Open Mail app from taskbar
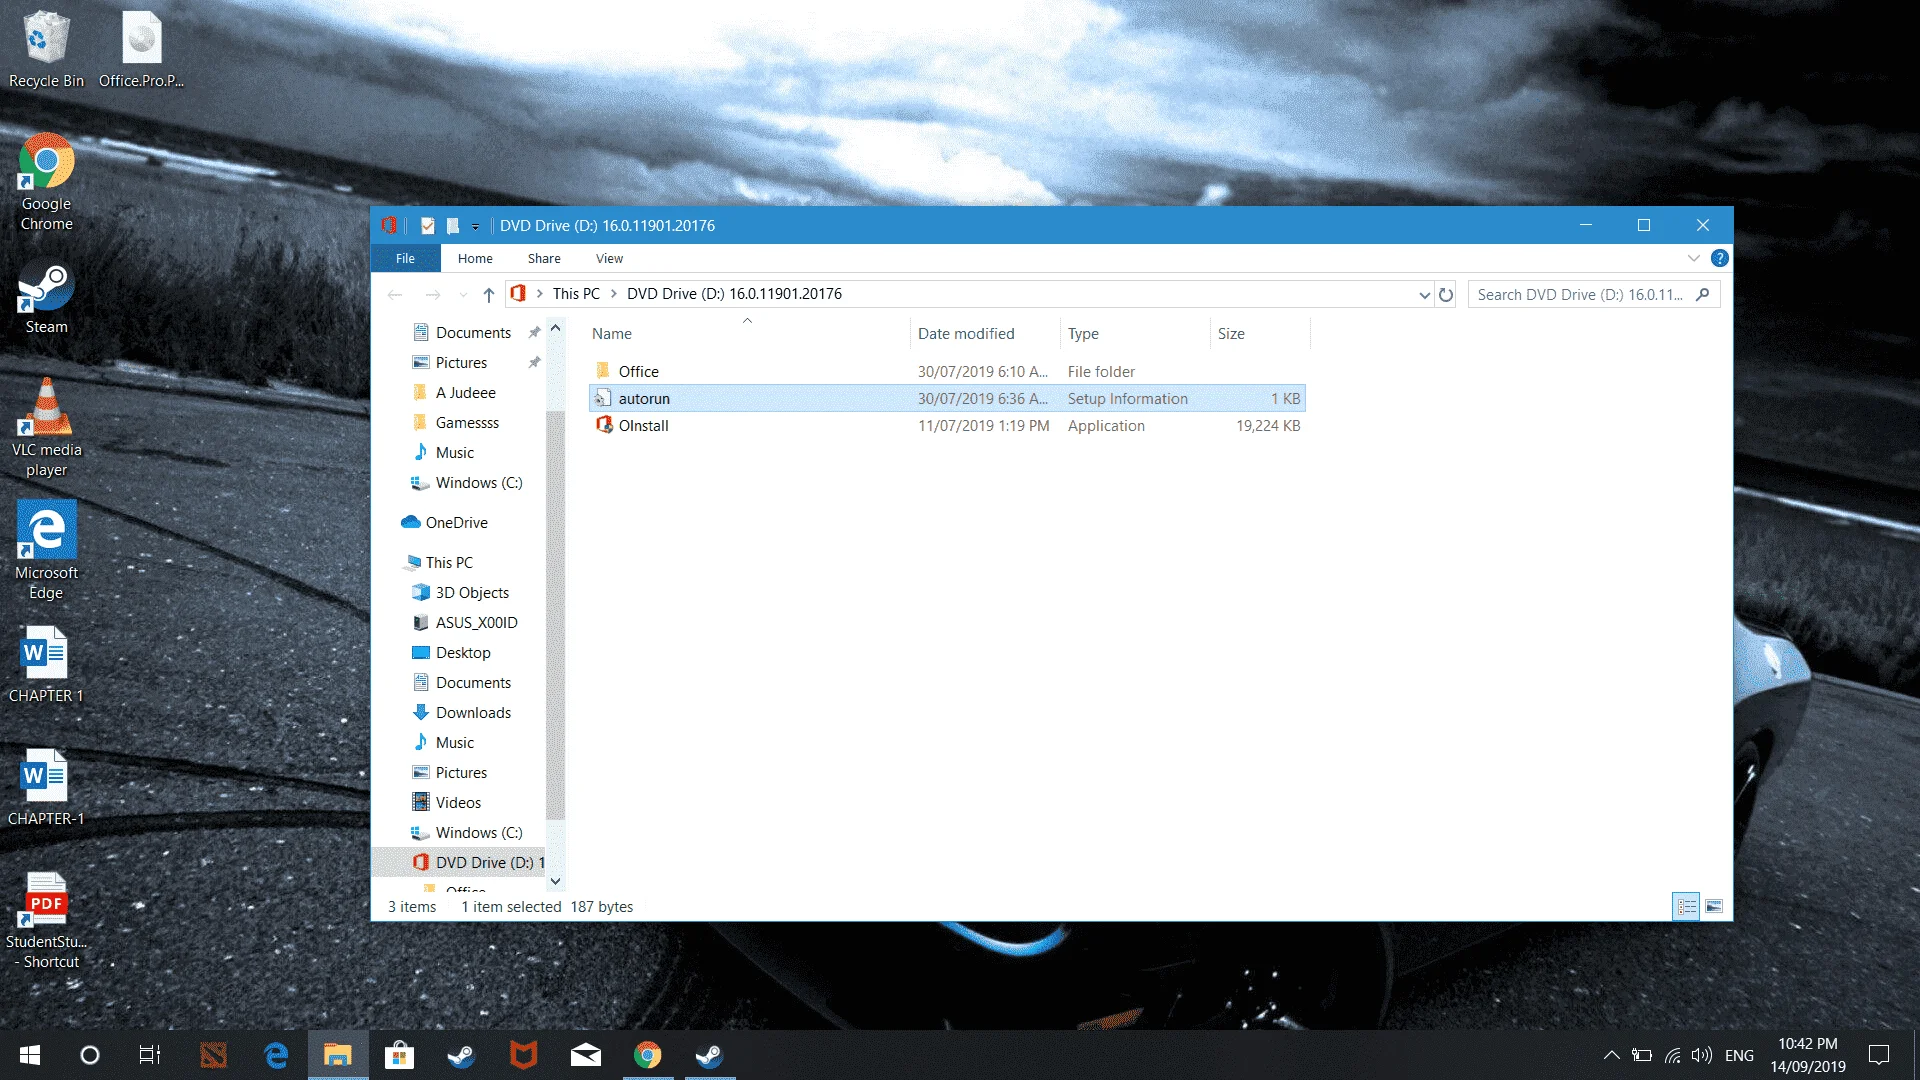The image size is (1920, 1080). pyautogui.click(x=586, y=1055)
